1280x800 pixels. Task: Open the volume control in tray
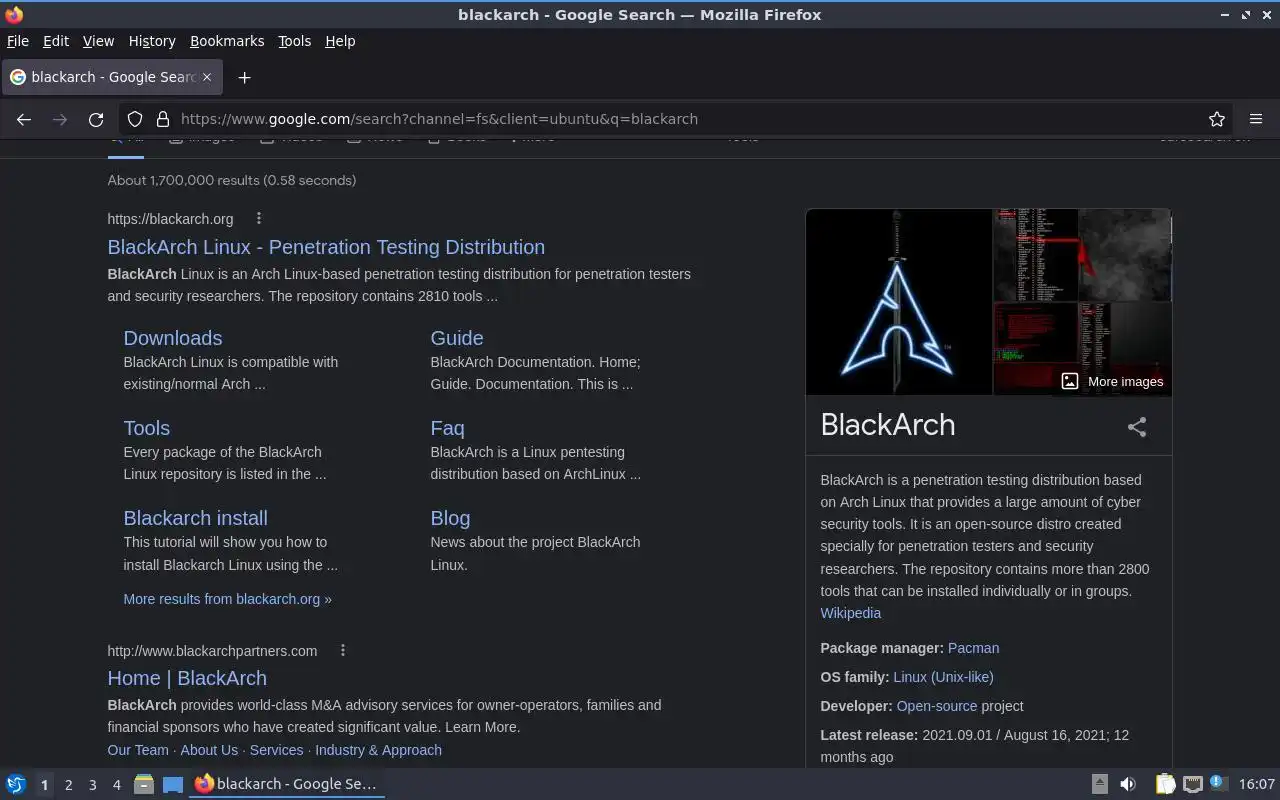pyautogui.click(x=1128, y=785)
